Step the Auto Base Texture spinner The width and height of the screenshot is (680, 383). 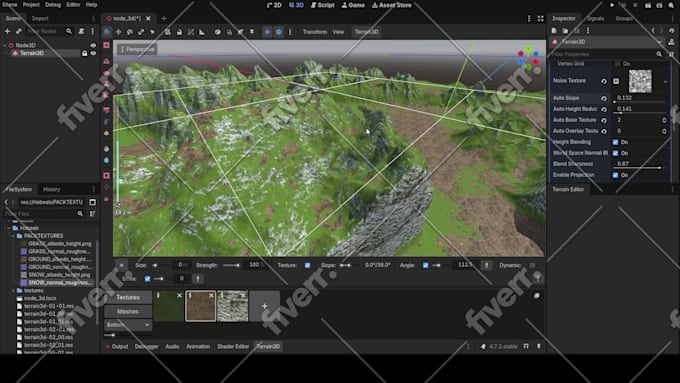pyautogui.click(x=664, y=120)
